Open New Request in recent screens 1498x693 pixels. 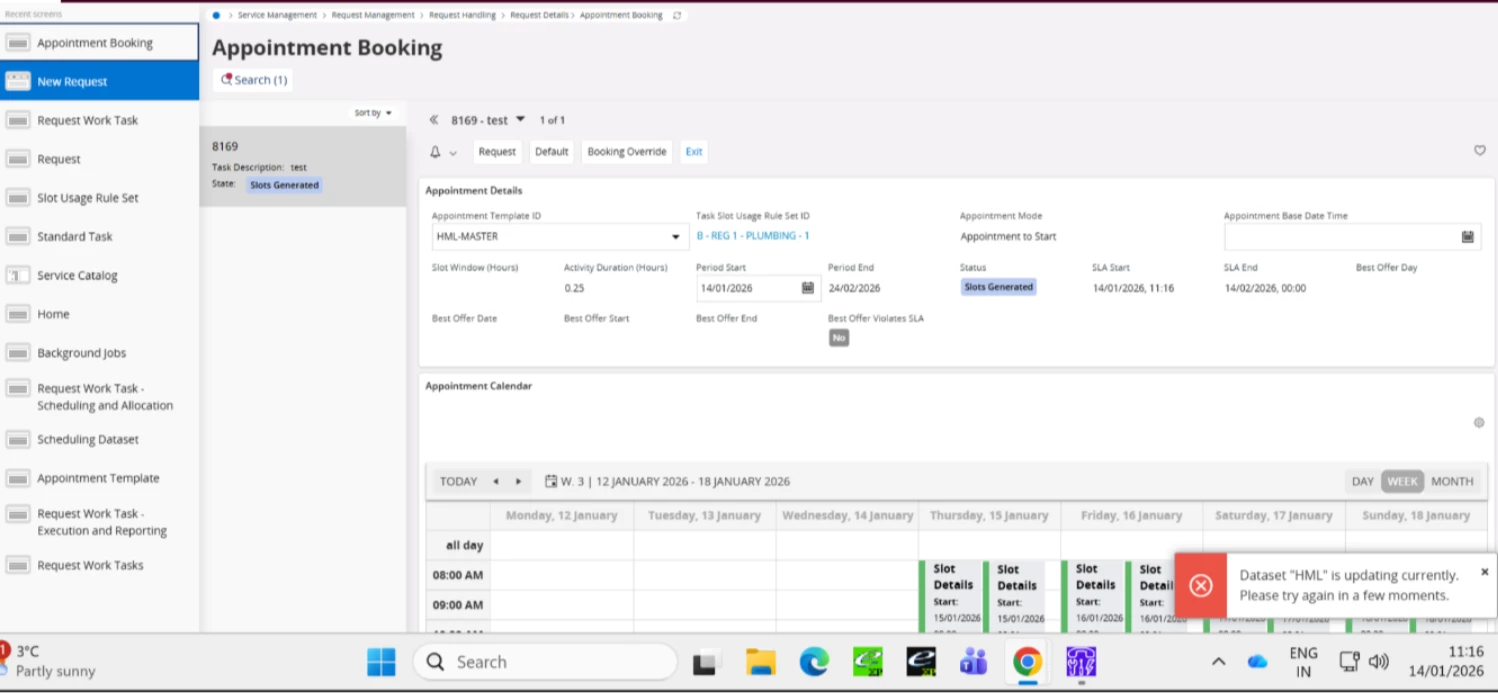coord(99,81)
